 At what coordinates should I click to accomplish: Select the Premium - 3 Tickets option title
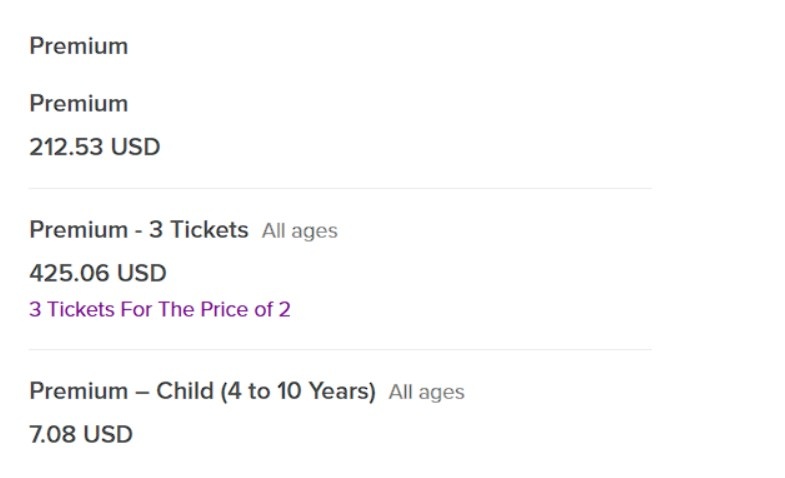coord(139,230)
